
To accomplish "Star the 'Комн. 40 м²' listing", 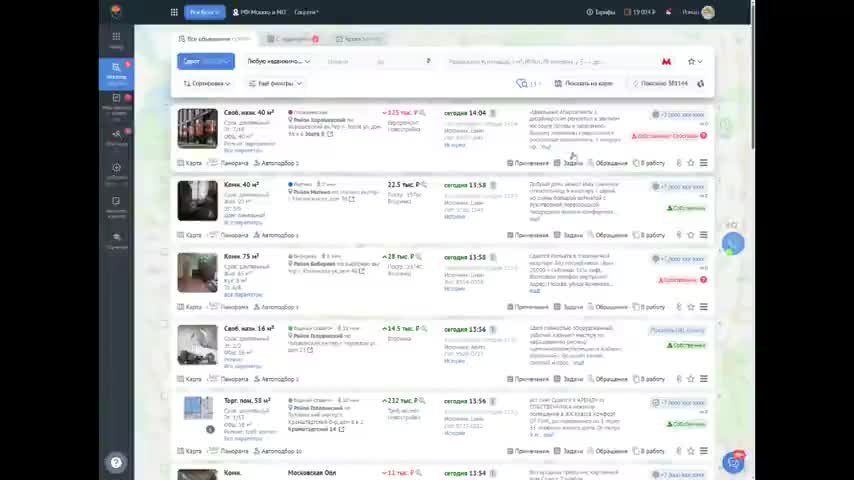I will coord(691,235).
